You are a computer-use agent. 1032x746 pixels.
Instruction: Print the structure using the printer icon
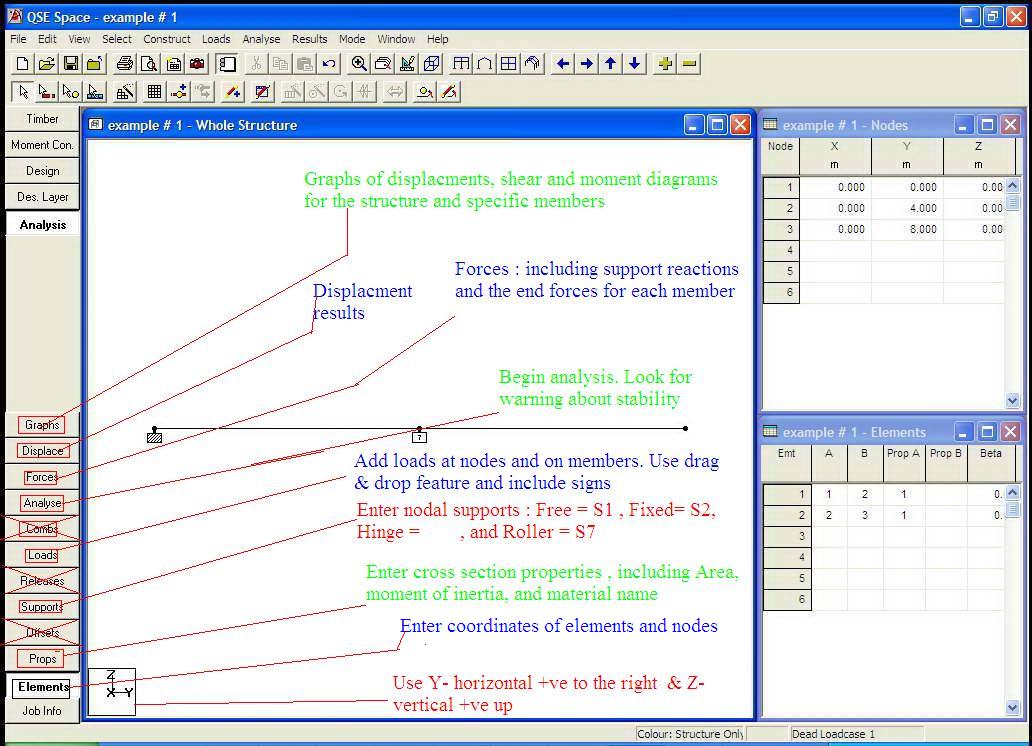click(x=124, y=64)
